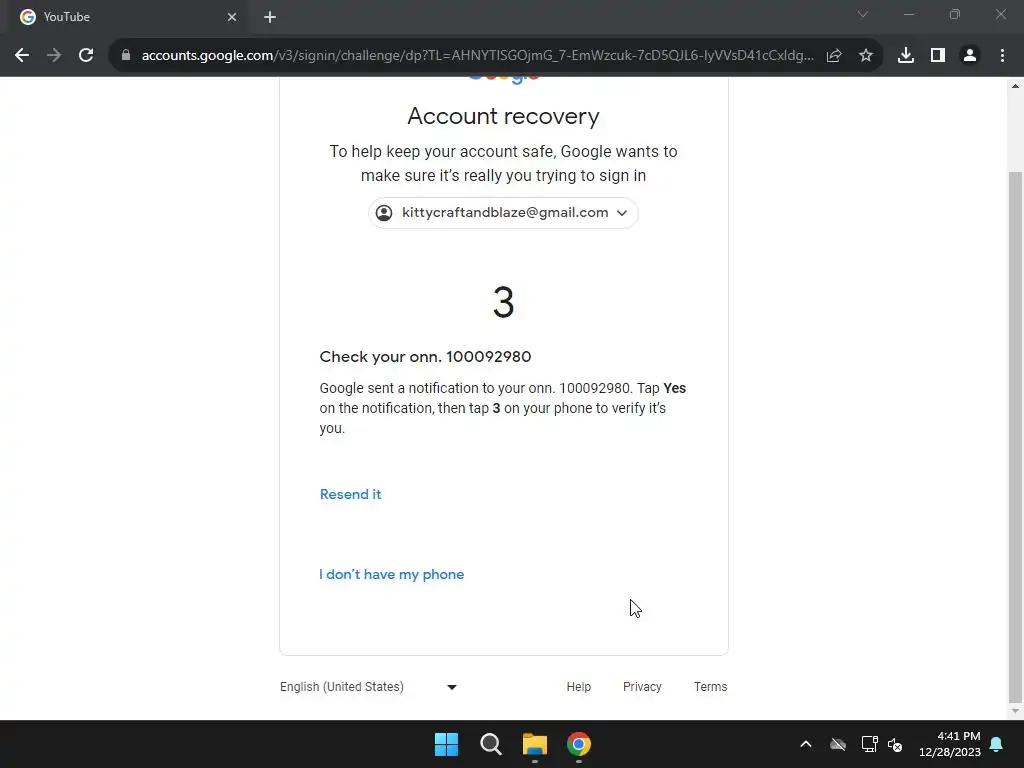Viewport: 1024px width, 768px height.
Task: Open the Terms footer link
Action: point(711,687)
